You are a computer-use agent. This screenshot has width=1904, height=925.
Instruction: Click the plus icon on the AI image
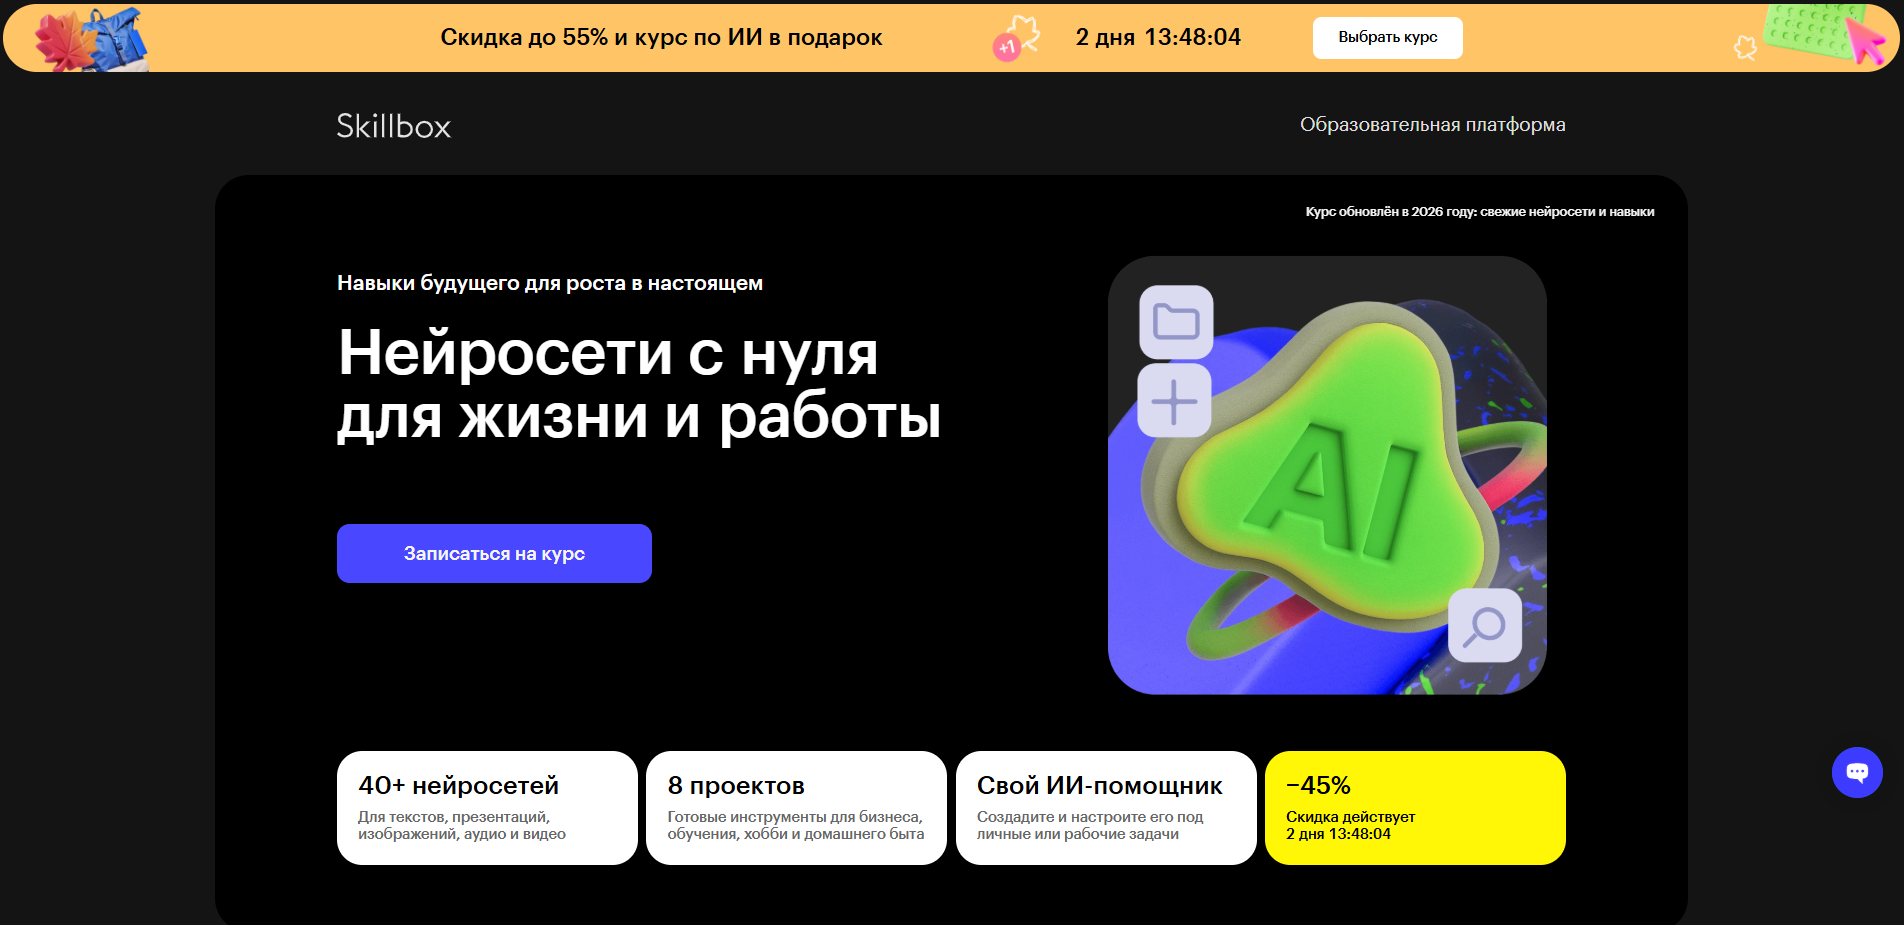click(x=1175, y=401)
